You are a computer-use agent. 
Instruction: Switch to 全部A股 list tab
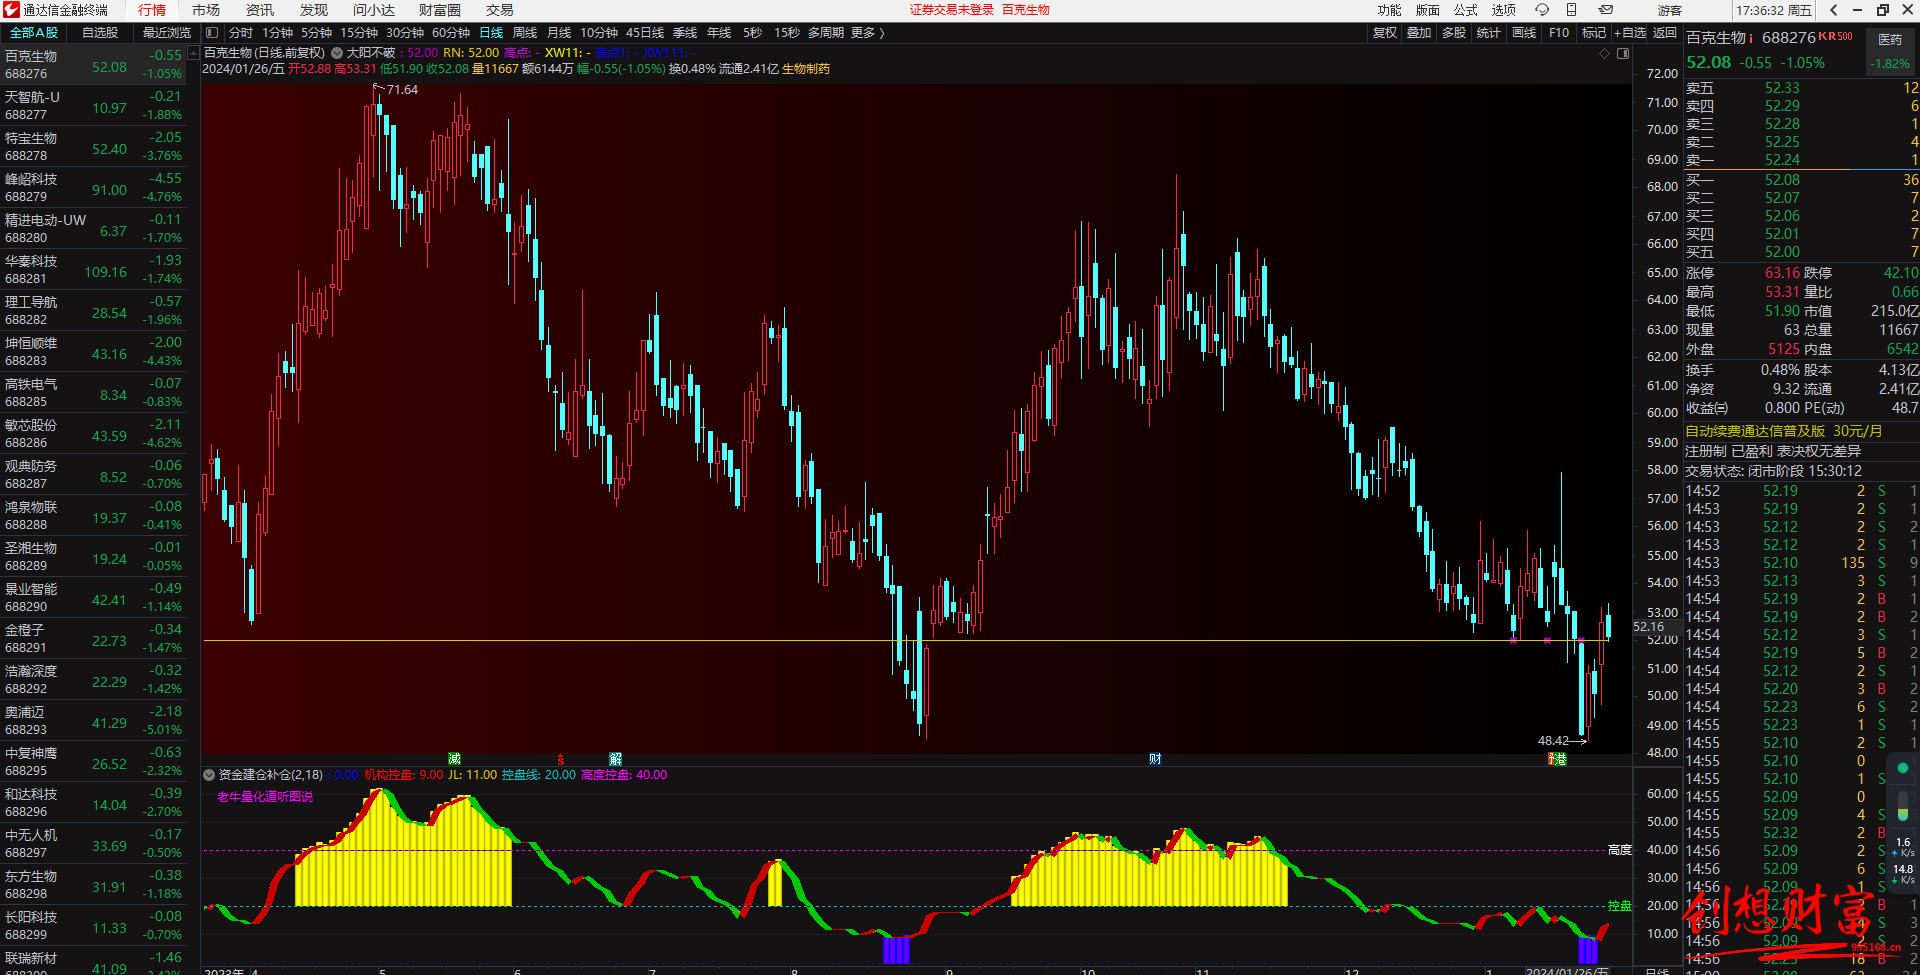[34, 33]
